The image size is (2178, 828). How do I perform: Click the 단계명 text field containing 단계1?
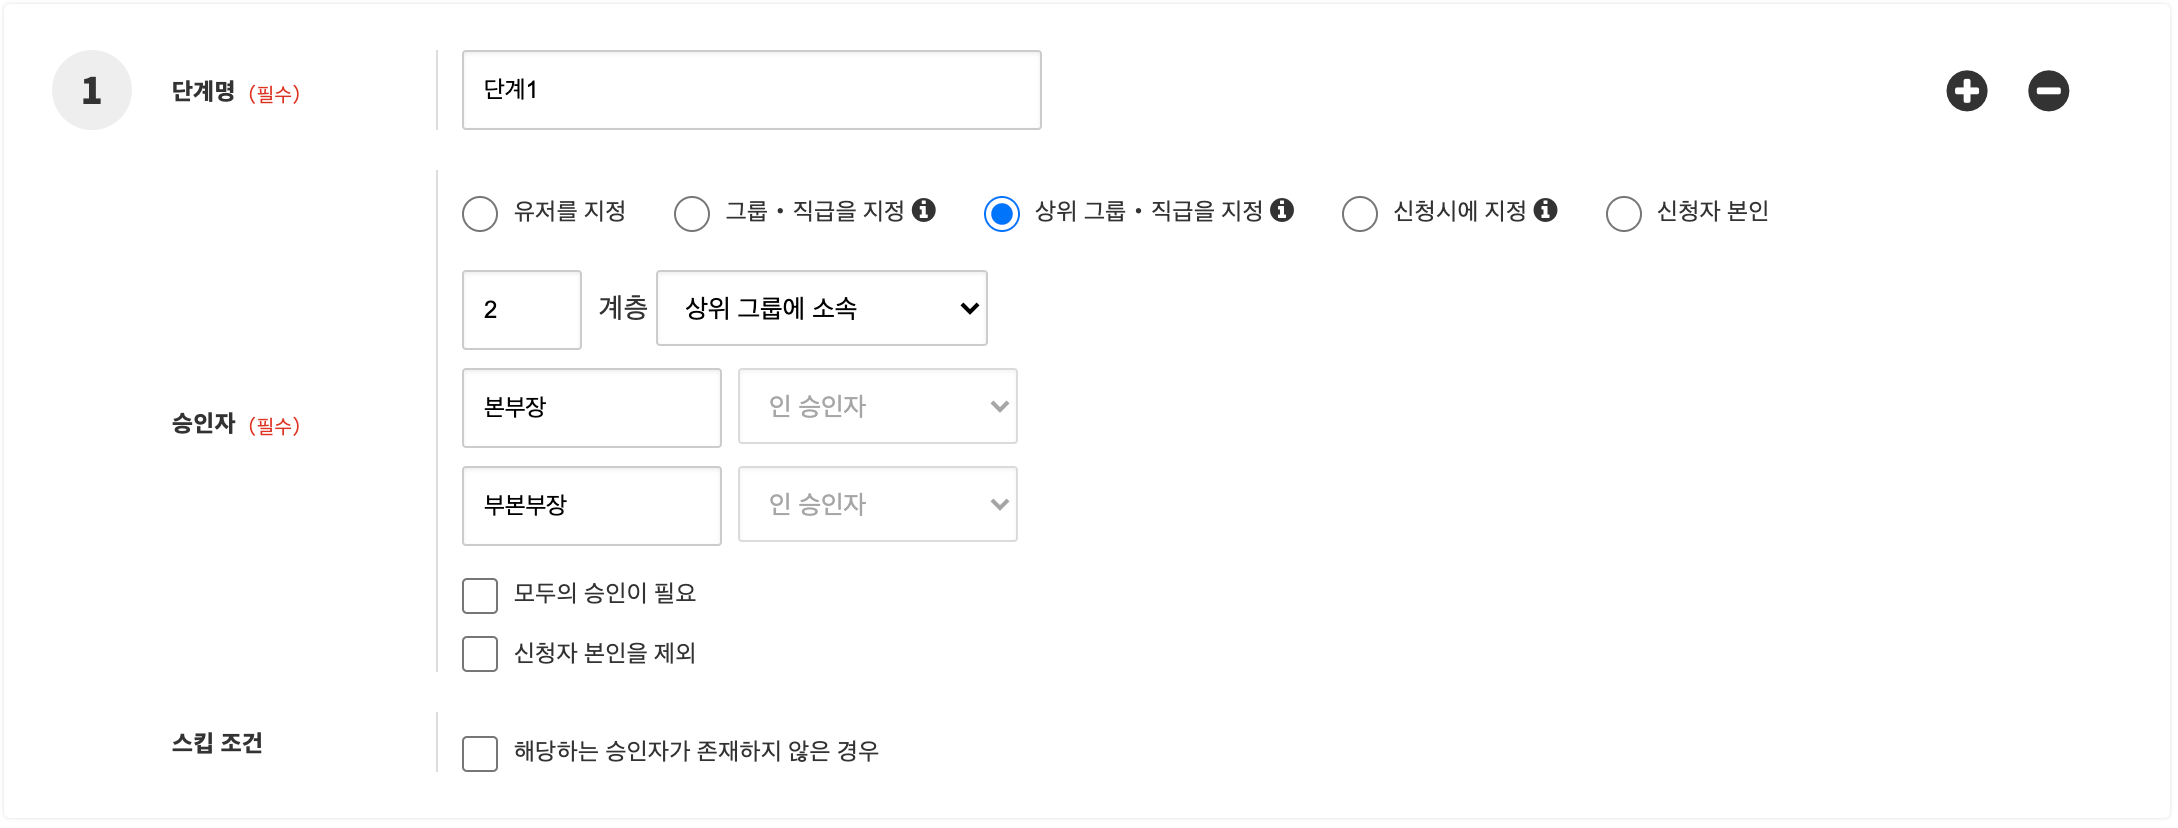[751, 90]
